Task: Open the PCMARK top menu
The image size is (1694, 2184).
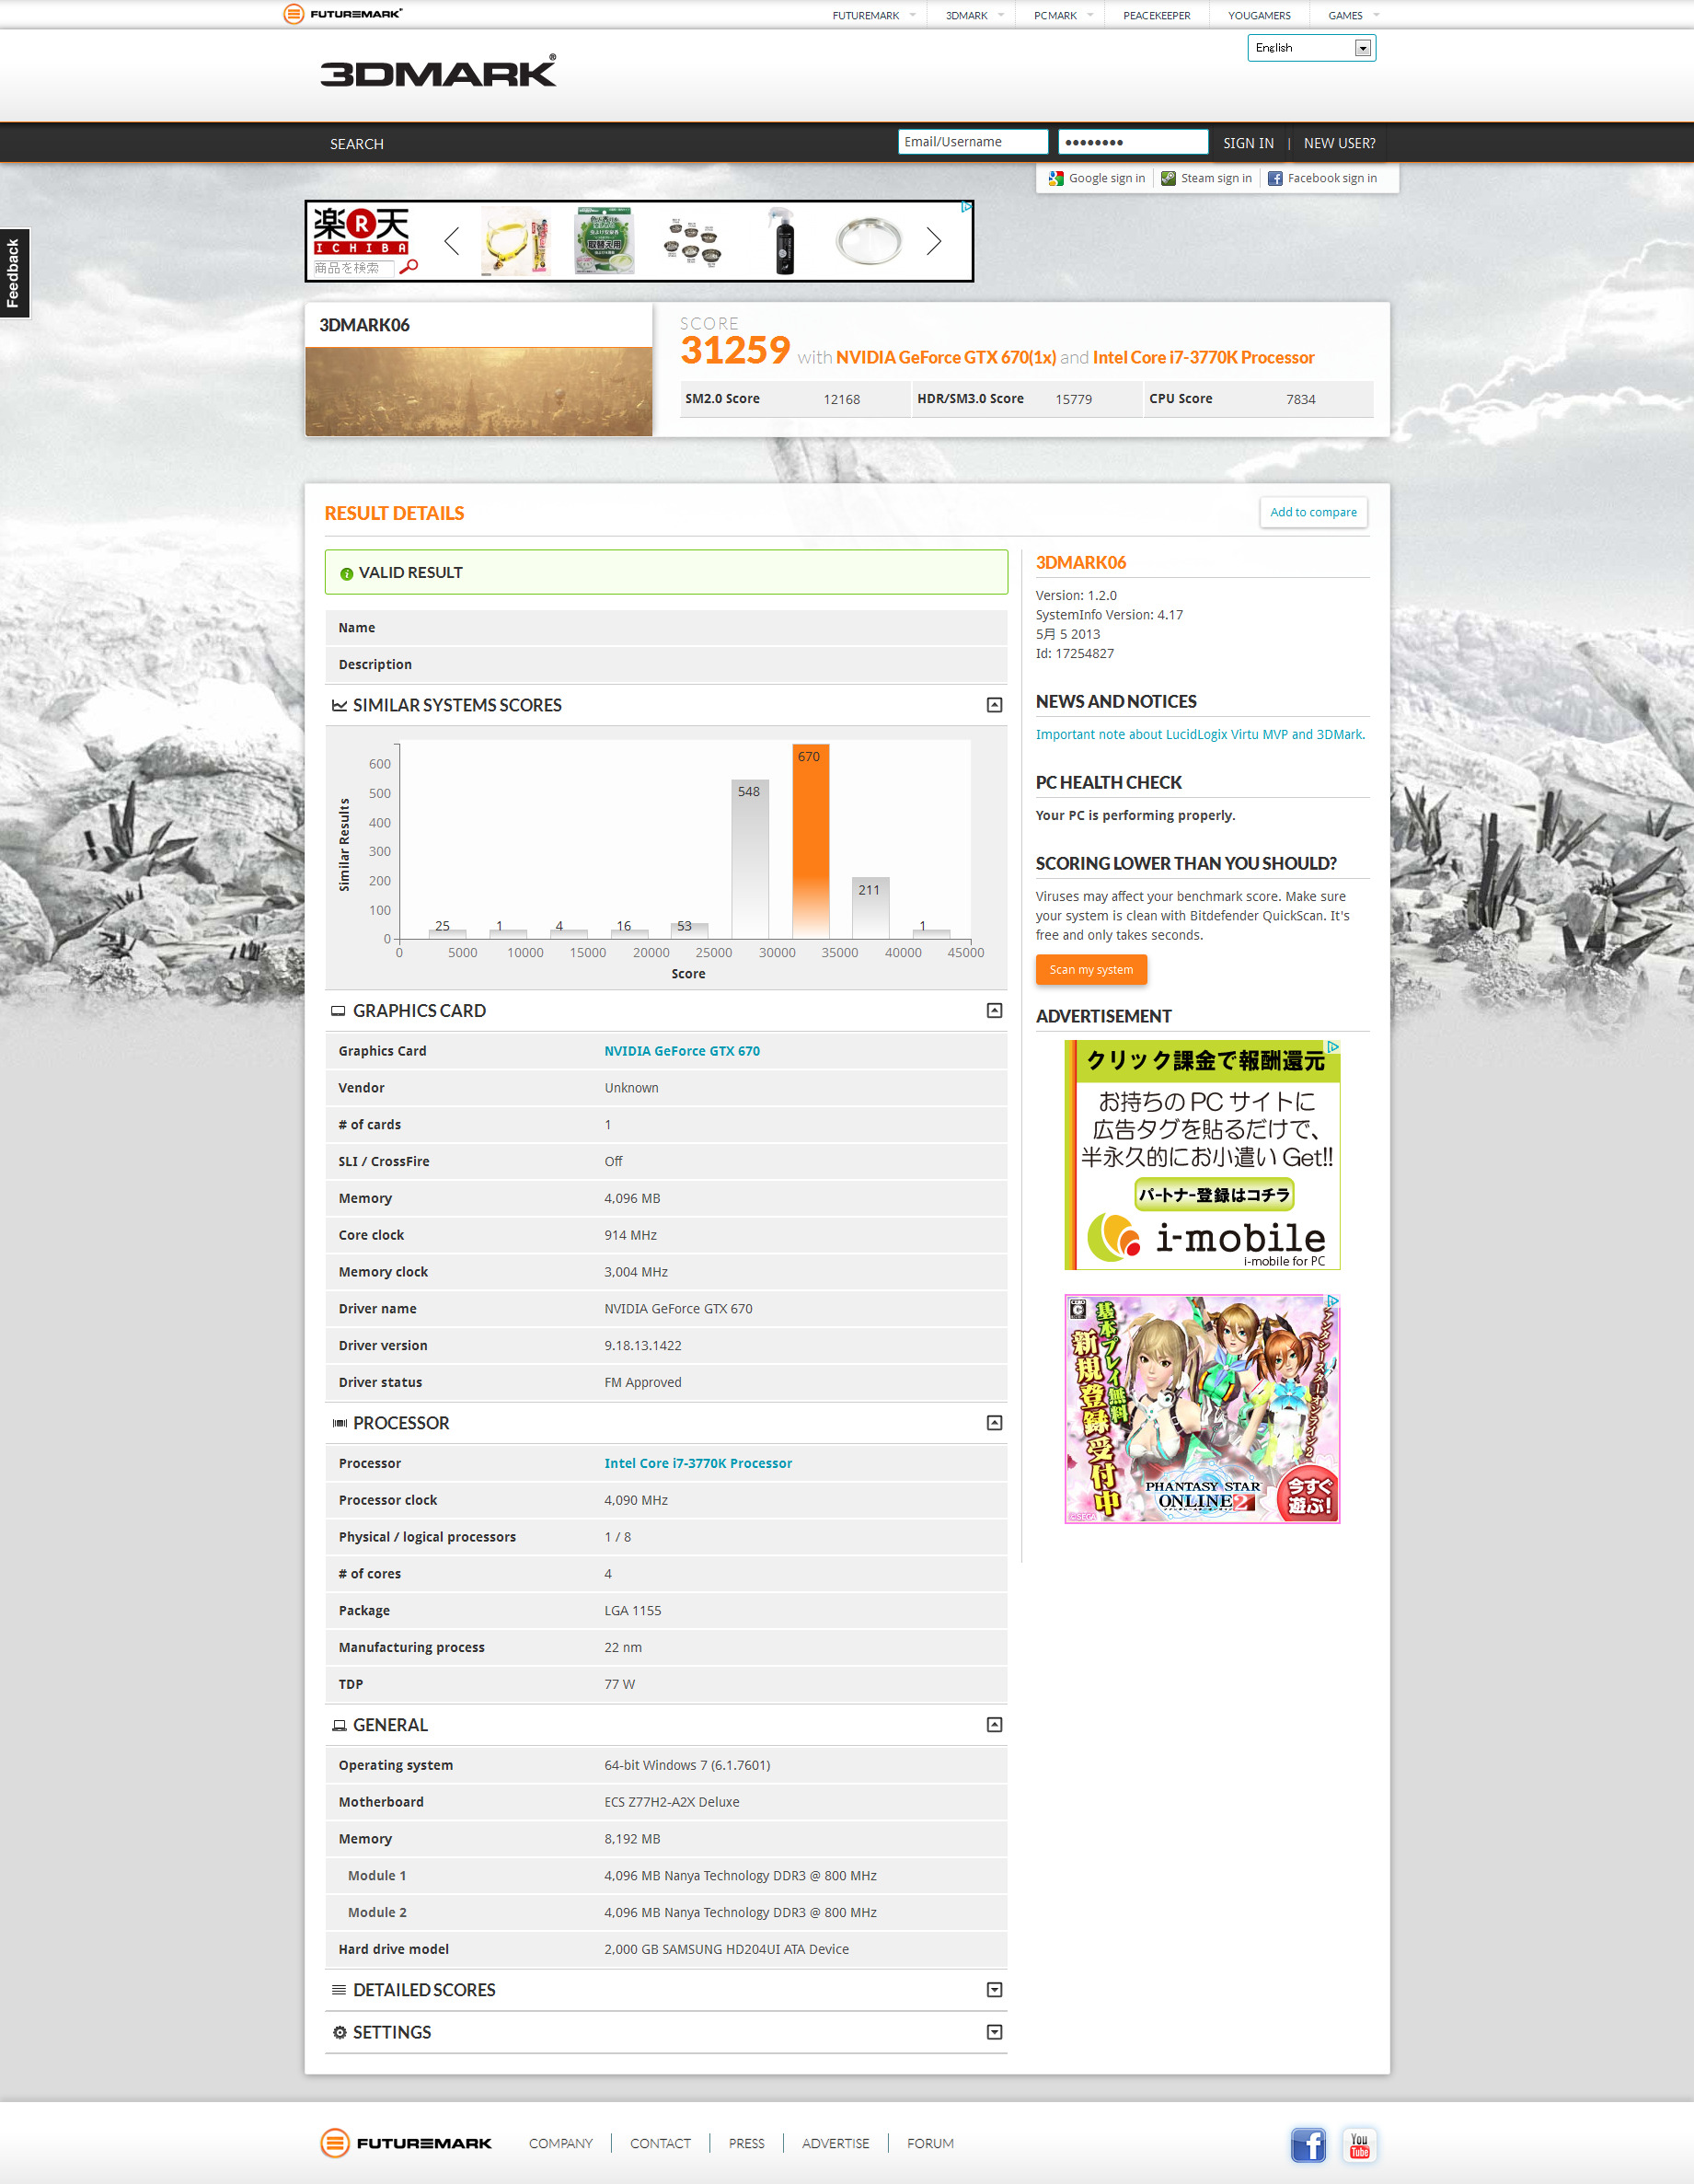Action: [x=1063, y=15]
